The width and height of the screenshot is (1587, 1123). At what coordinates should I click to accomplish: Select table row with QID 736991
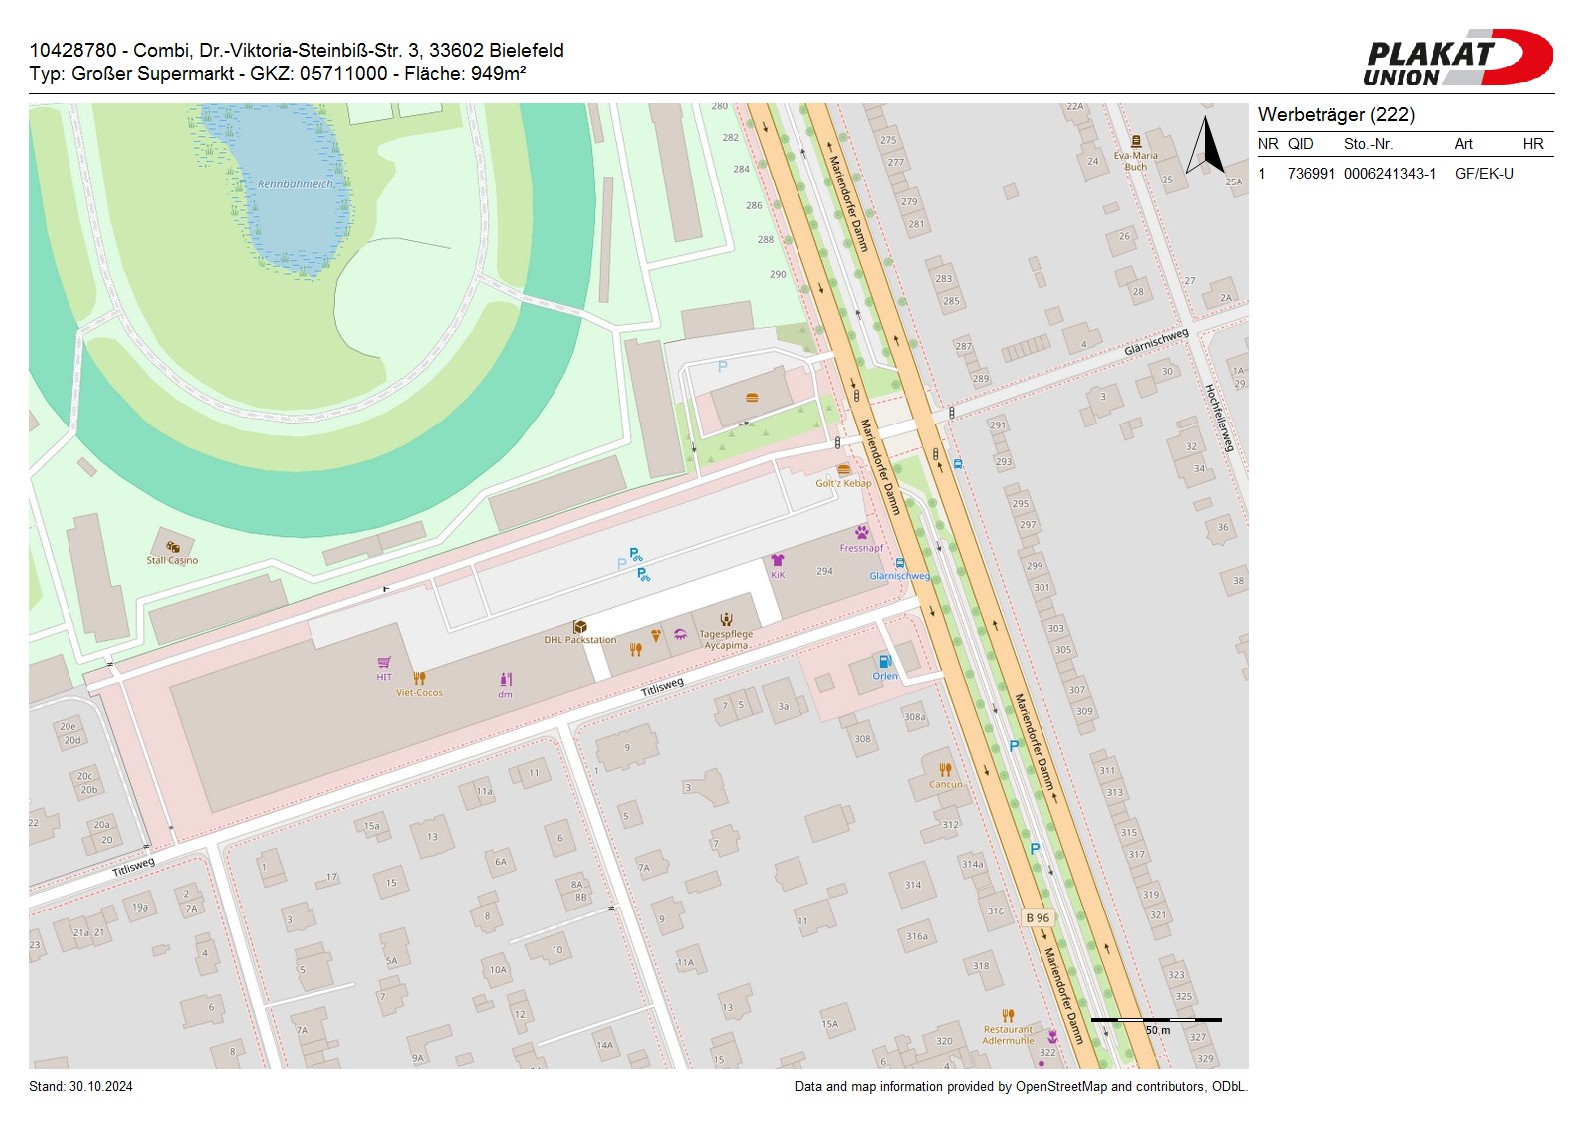1404,174
